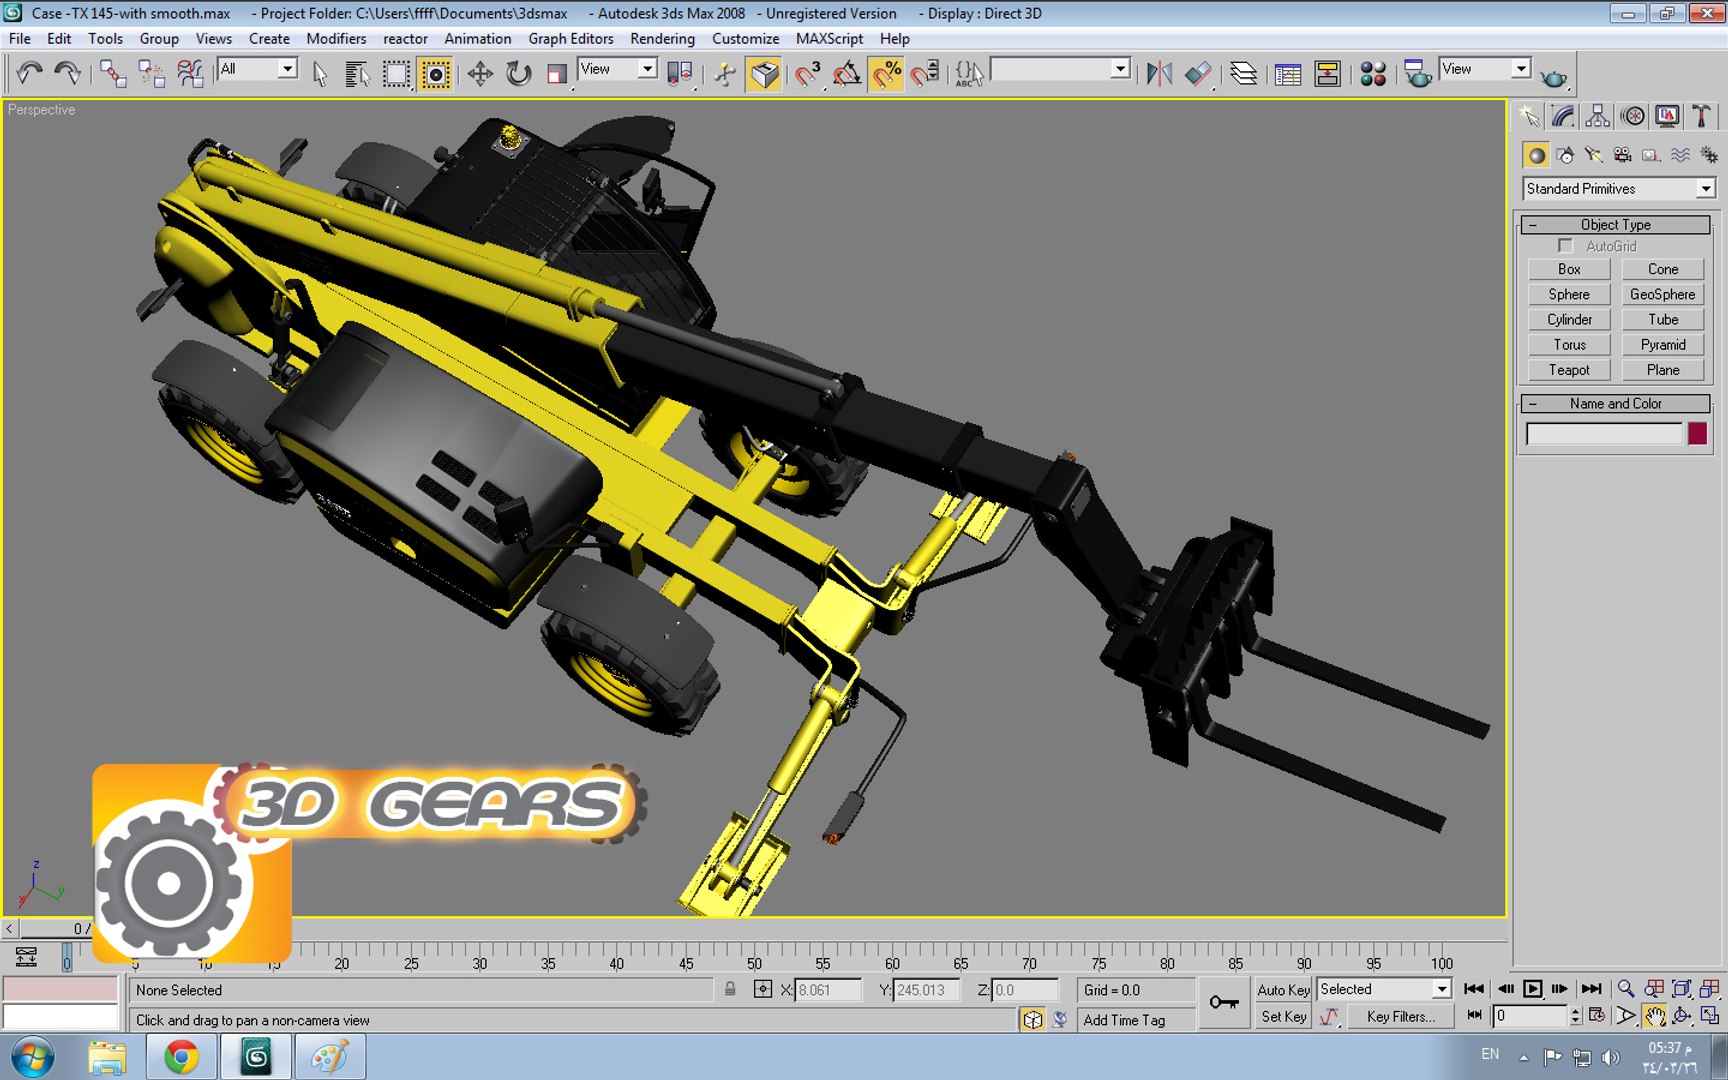The image size is (1728, 1080).
Task: Open the reference coordinate View dropdown
Action: (617, 69)
